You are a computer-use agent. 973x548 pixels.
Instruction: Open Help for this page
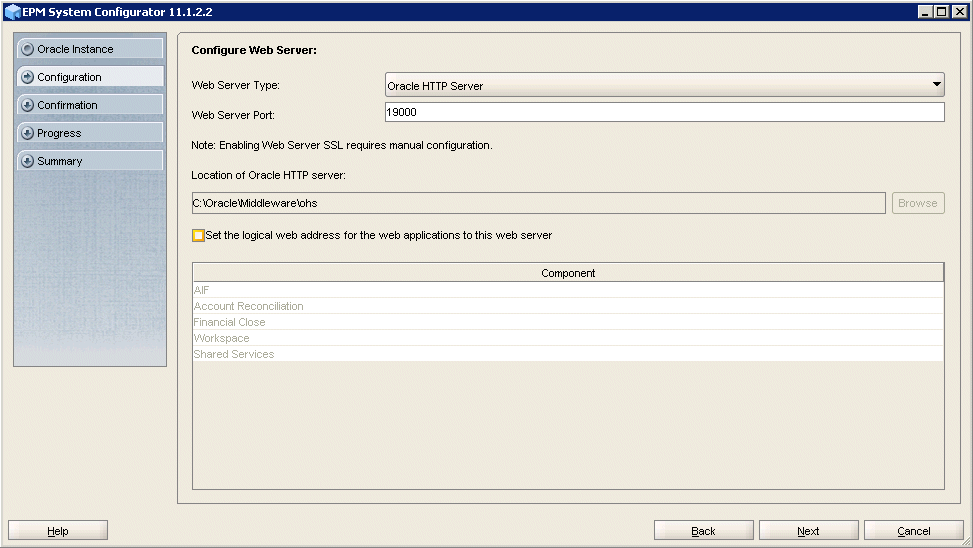click(58, 531)
